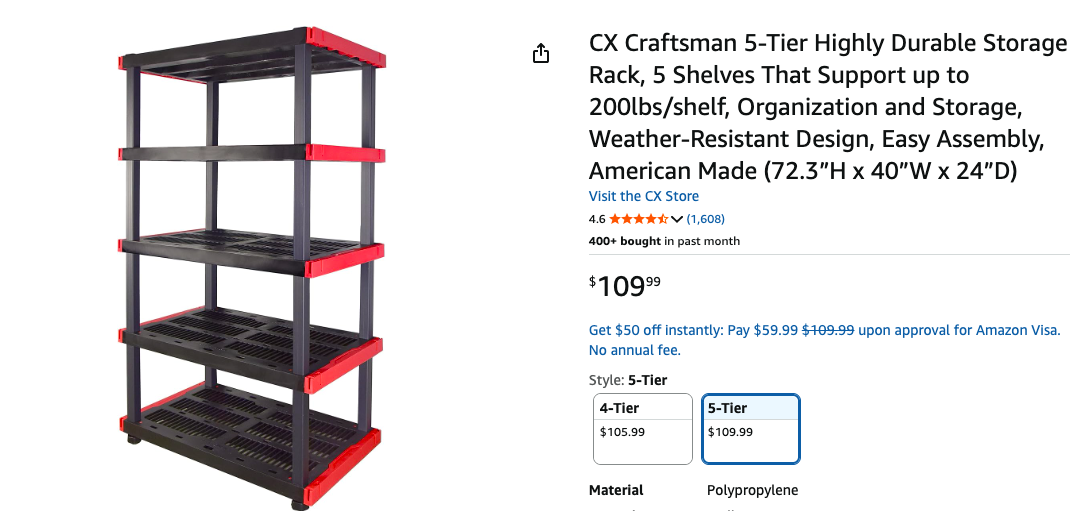Expand the rating breakdown chevron
1091x511 pixels.
click(677, 219)
